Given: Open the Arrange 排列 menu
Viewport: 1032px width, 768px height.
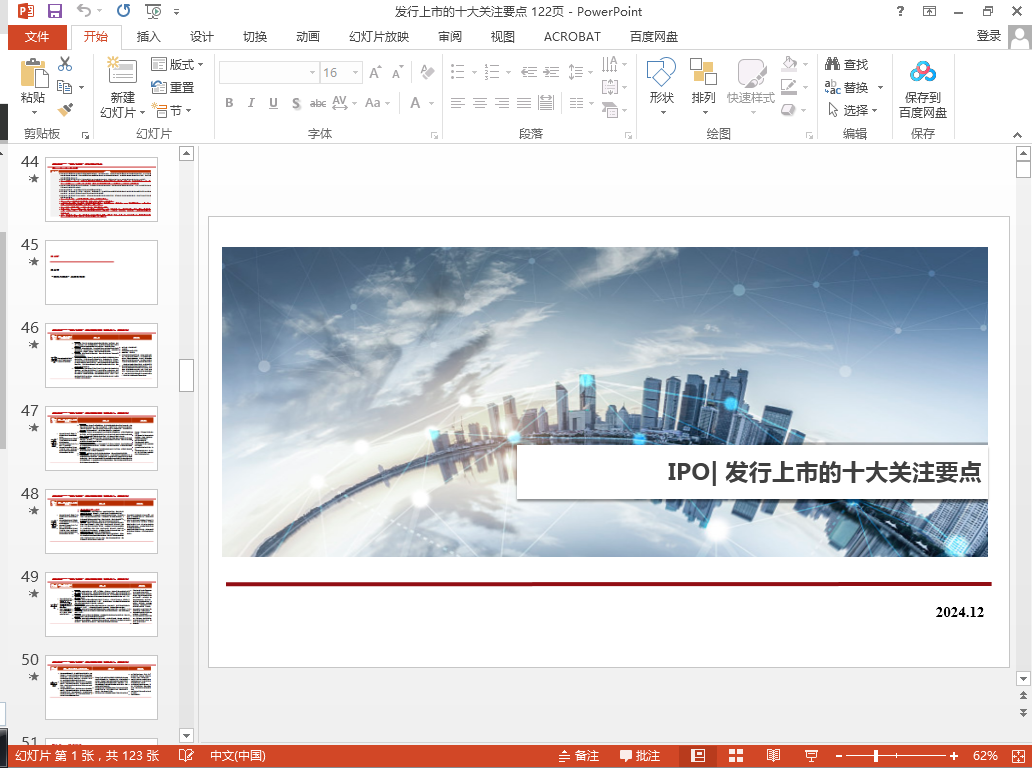Looking at the screenshot, I should (703, 86).
